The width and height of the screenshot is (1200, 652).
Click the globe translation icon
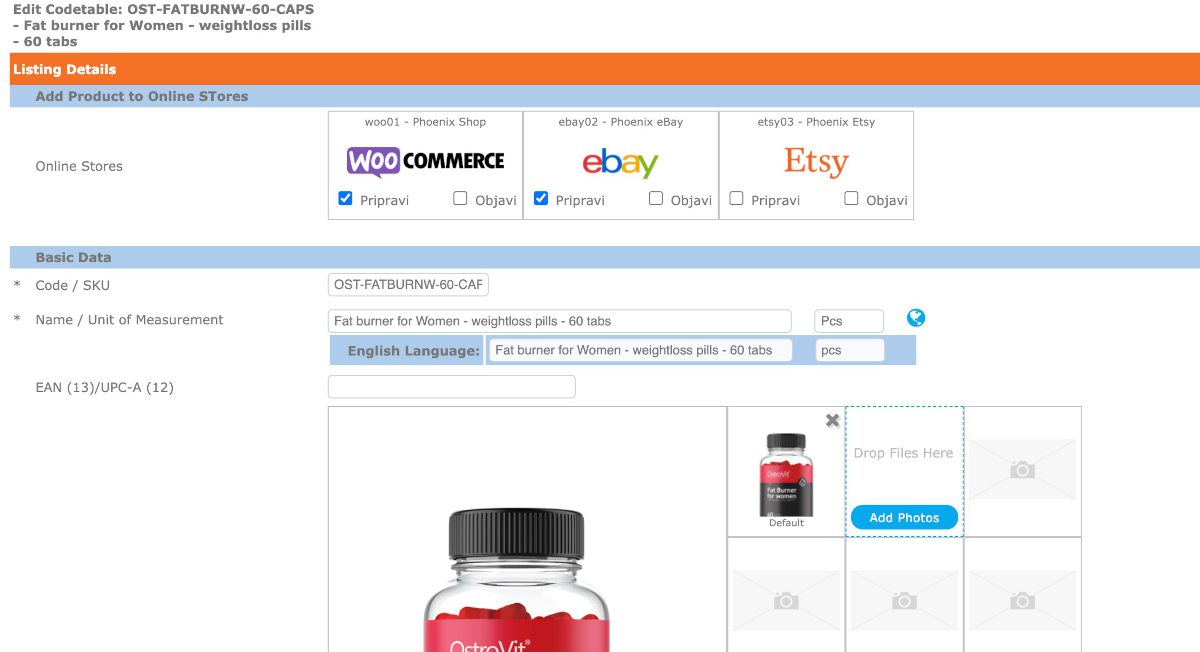tap(916, 318)
